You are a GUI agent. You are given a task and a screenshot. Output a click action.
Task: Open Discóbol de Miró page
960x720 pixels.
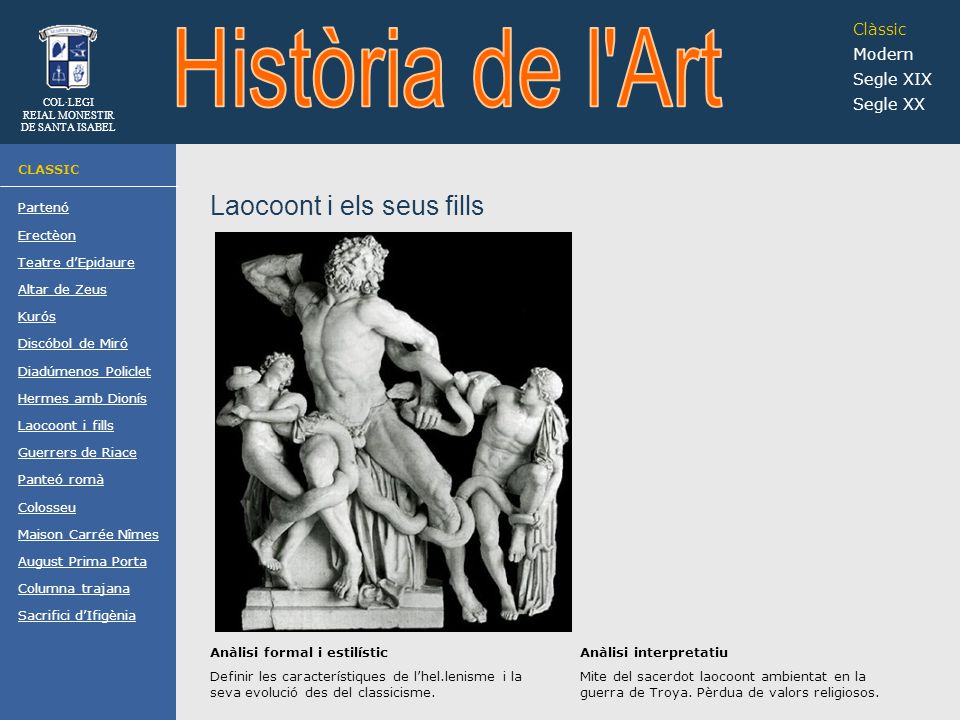click(x=72, y=343)
